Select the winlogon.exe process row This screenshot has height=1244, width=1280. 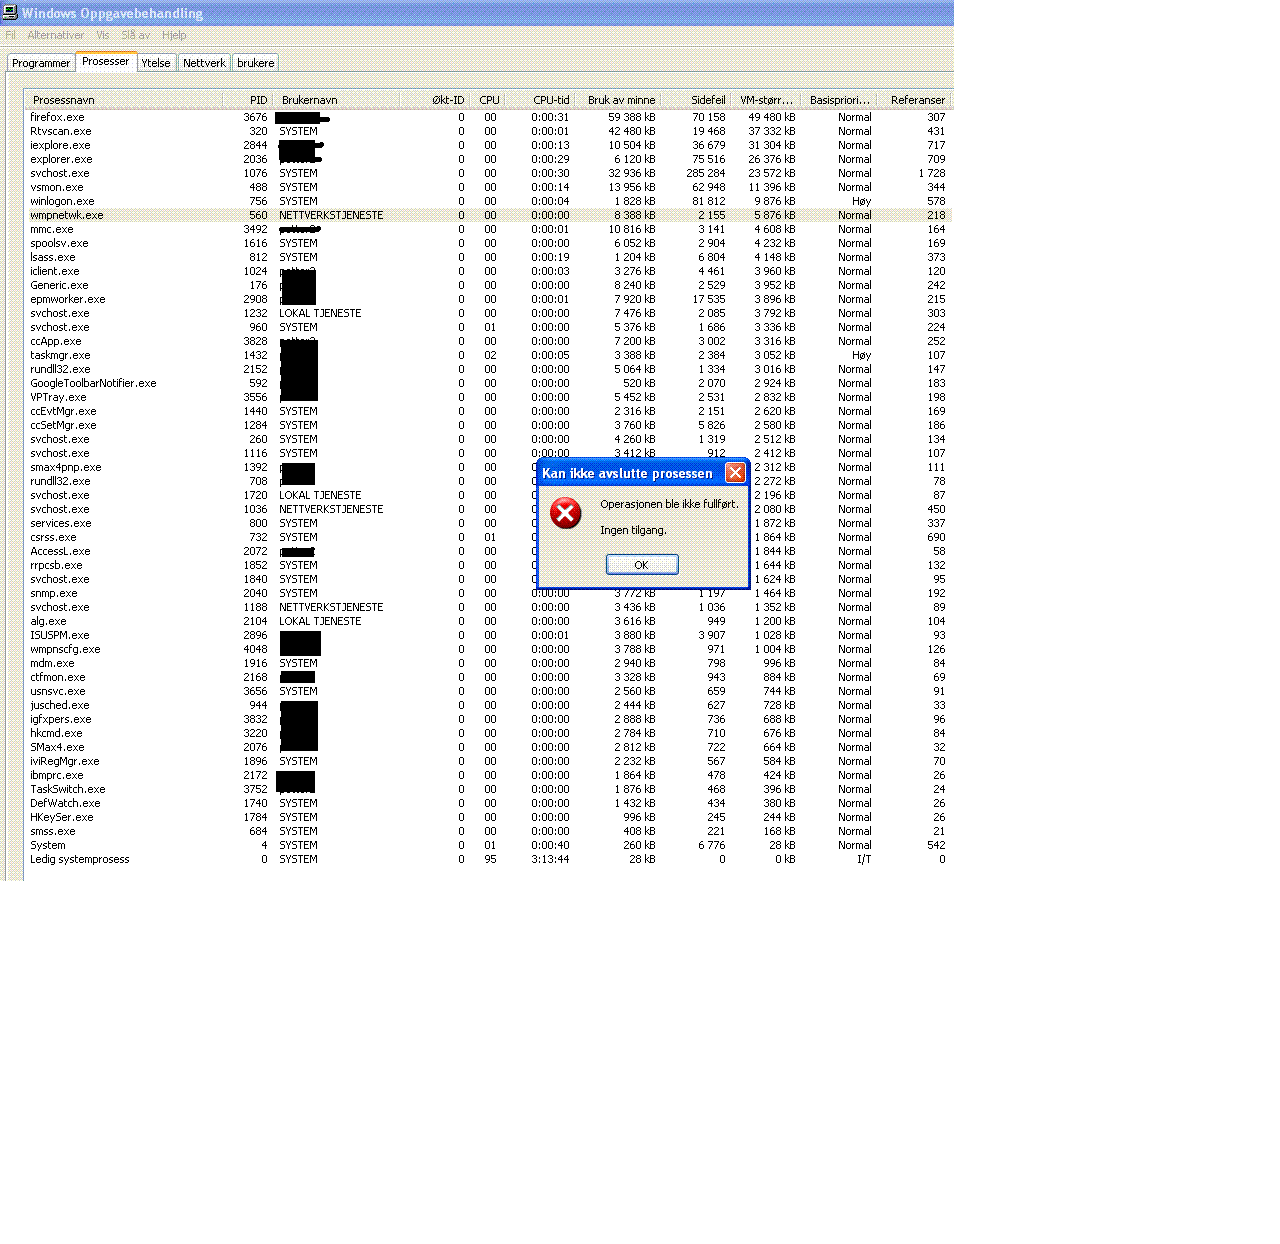(x=488, y=201)
